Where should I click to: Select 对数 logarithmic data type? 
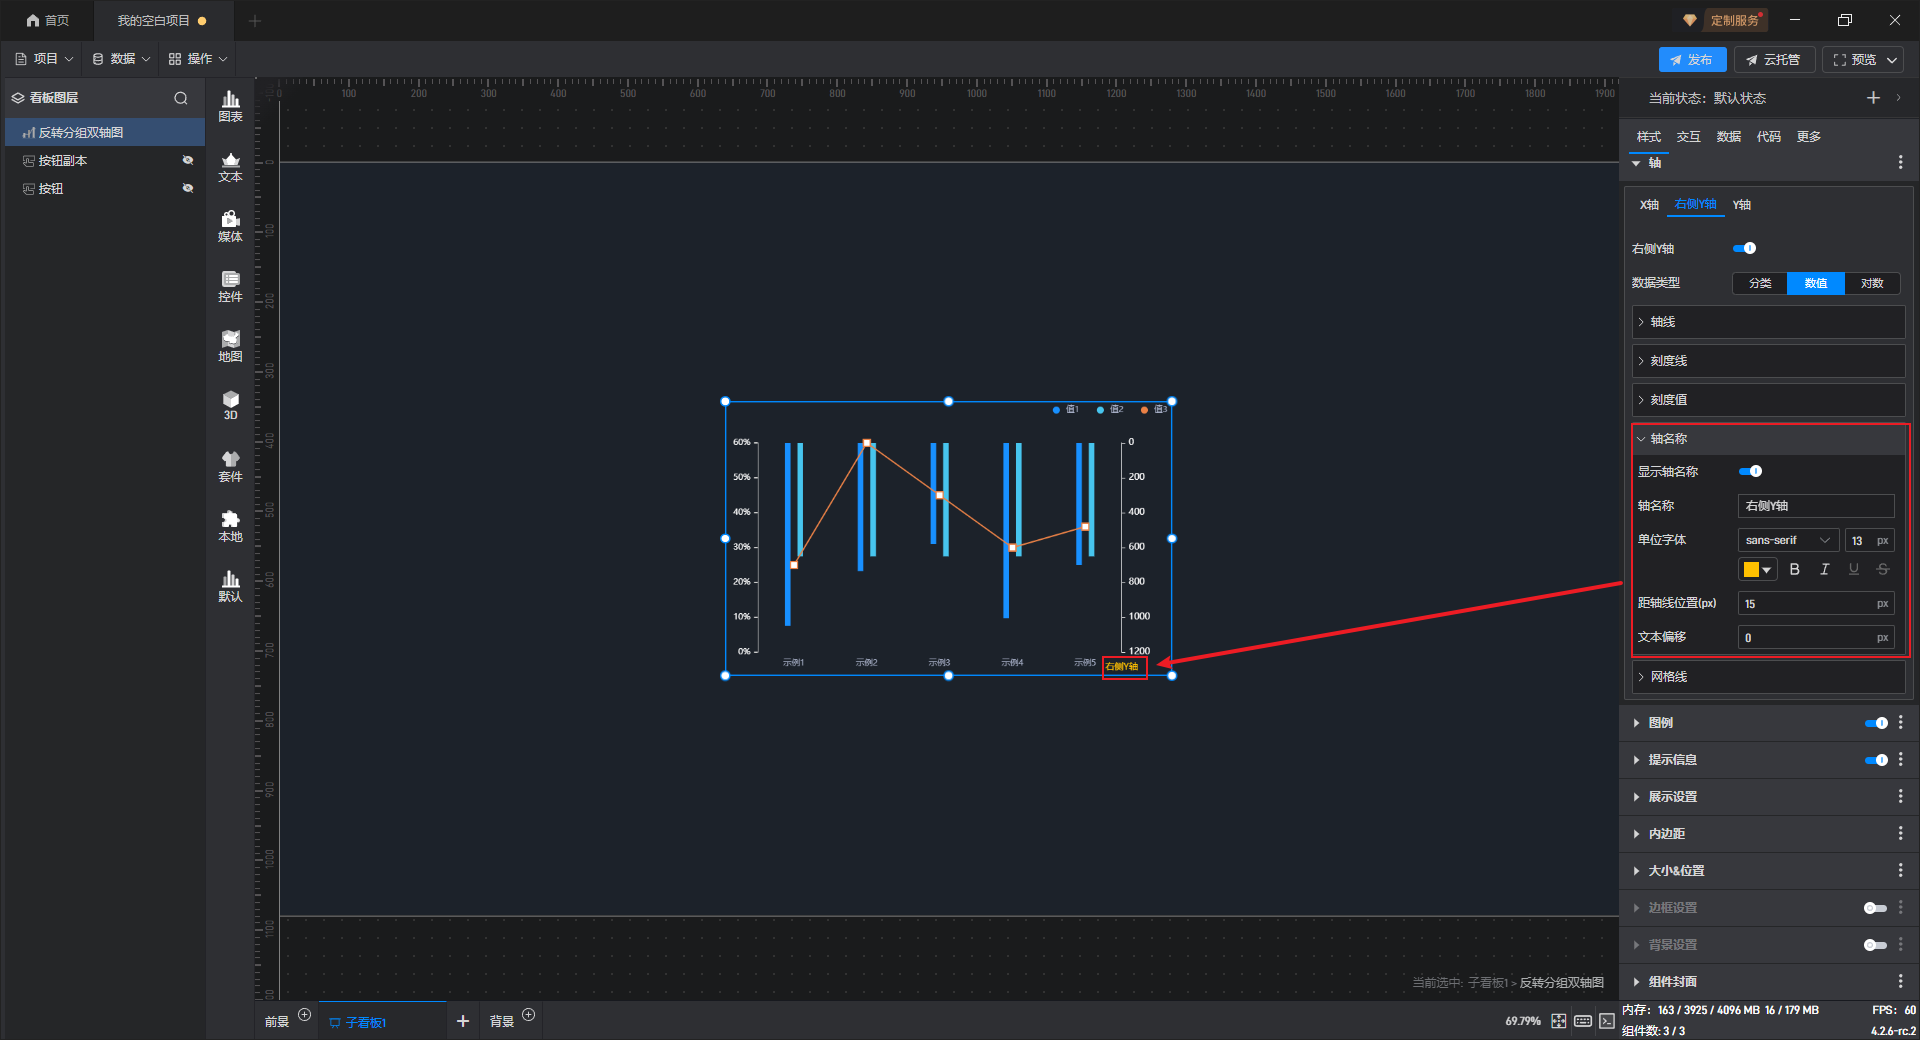coord(1872,283)
